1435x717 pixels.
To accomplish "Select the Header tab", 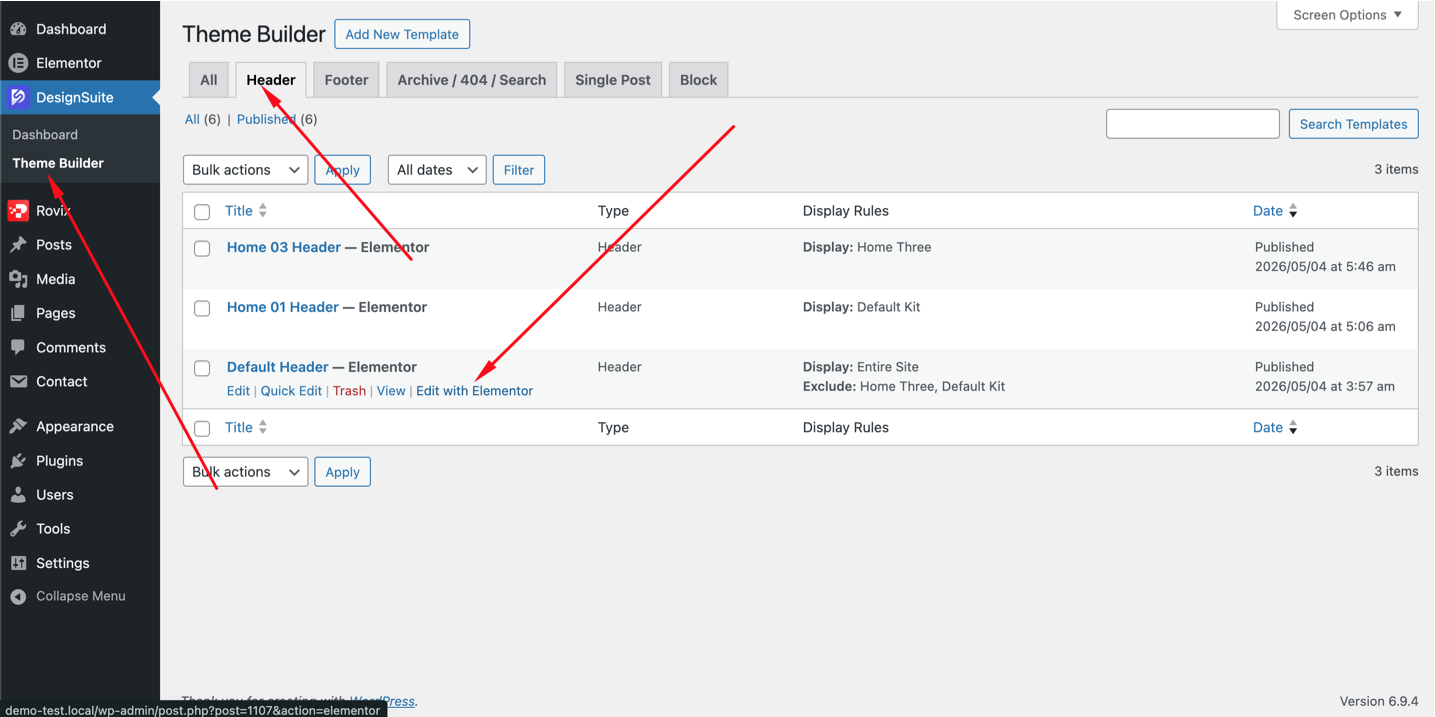I will click(271, 80).
